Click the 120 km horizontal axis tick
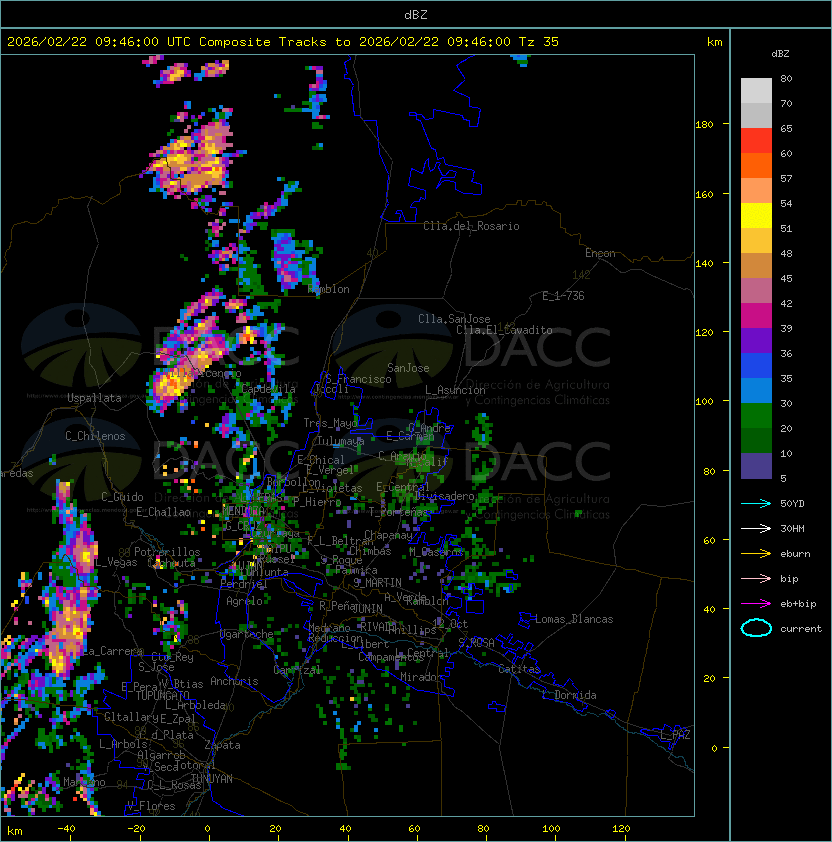 click(622, 829)
